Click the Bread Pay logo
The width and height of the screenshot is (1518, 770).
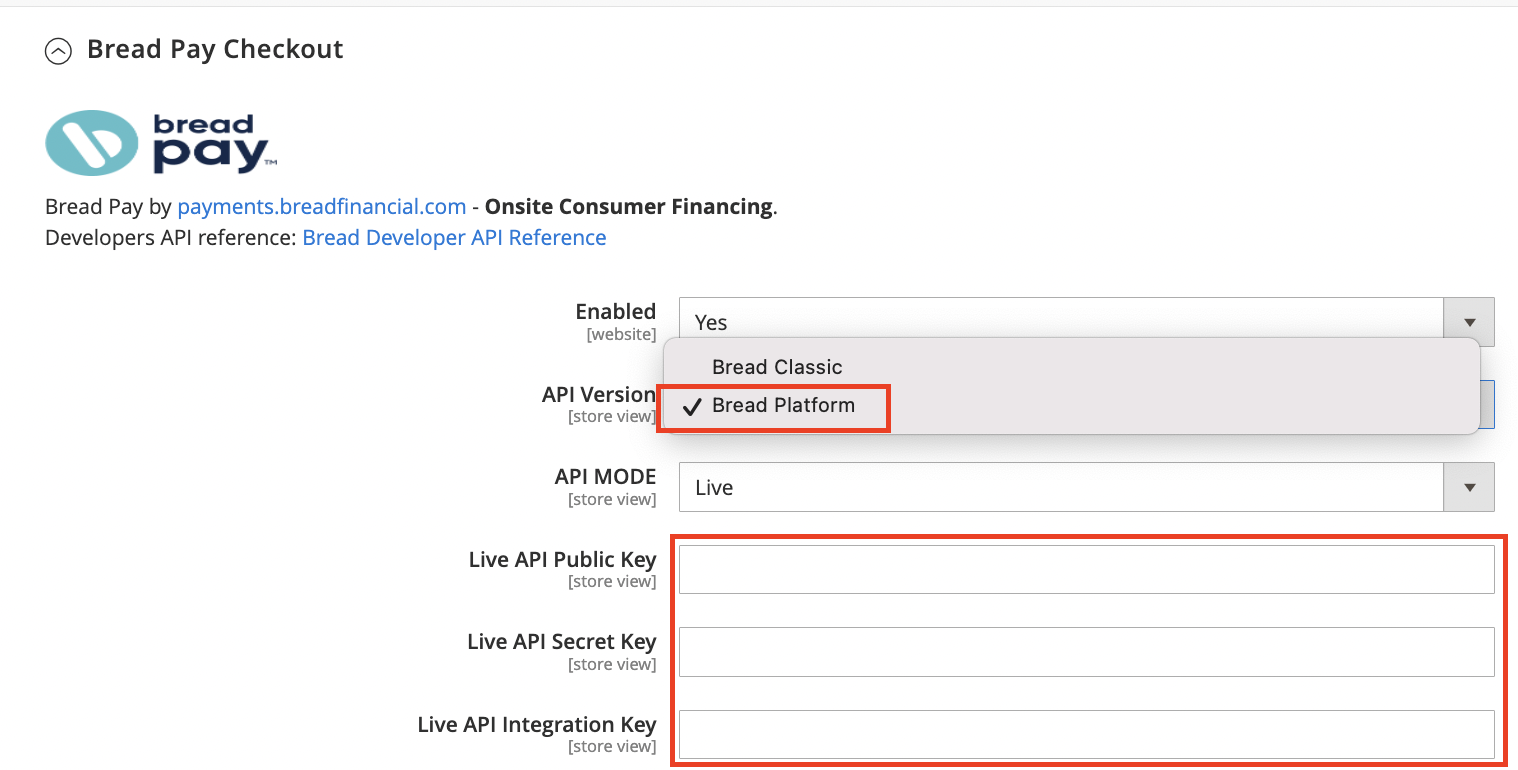(x=161, y=143)
